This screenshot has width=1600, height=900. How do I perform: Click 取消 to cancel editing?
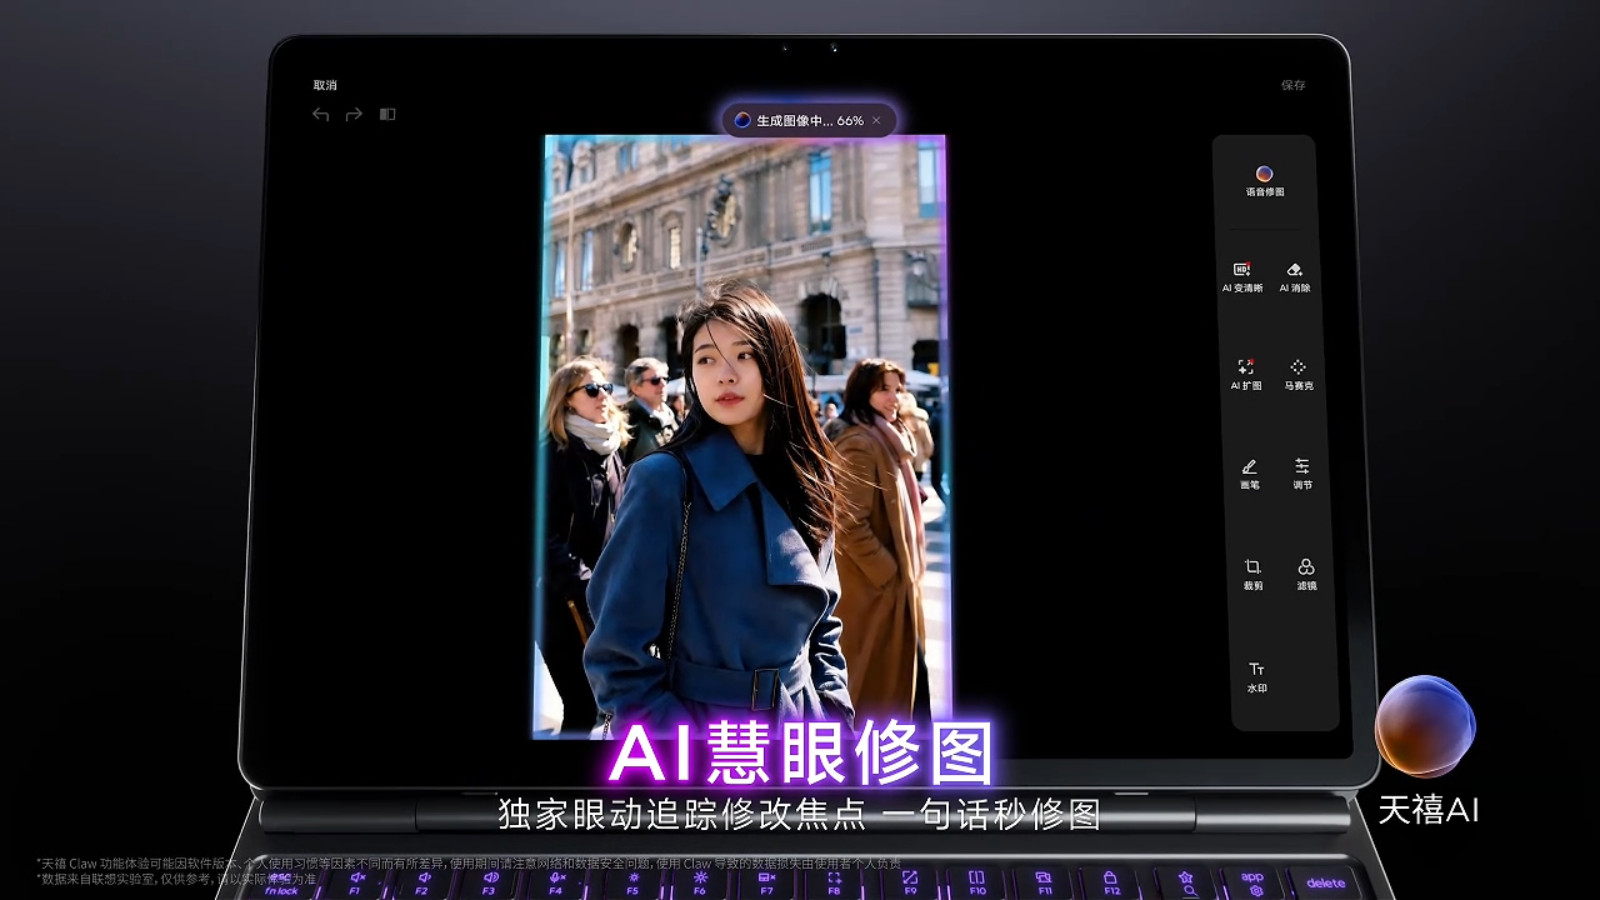point(325,85)
